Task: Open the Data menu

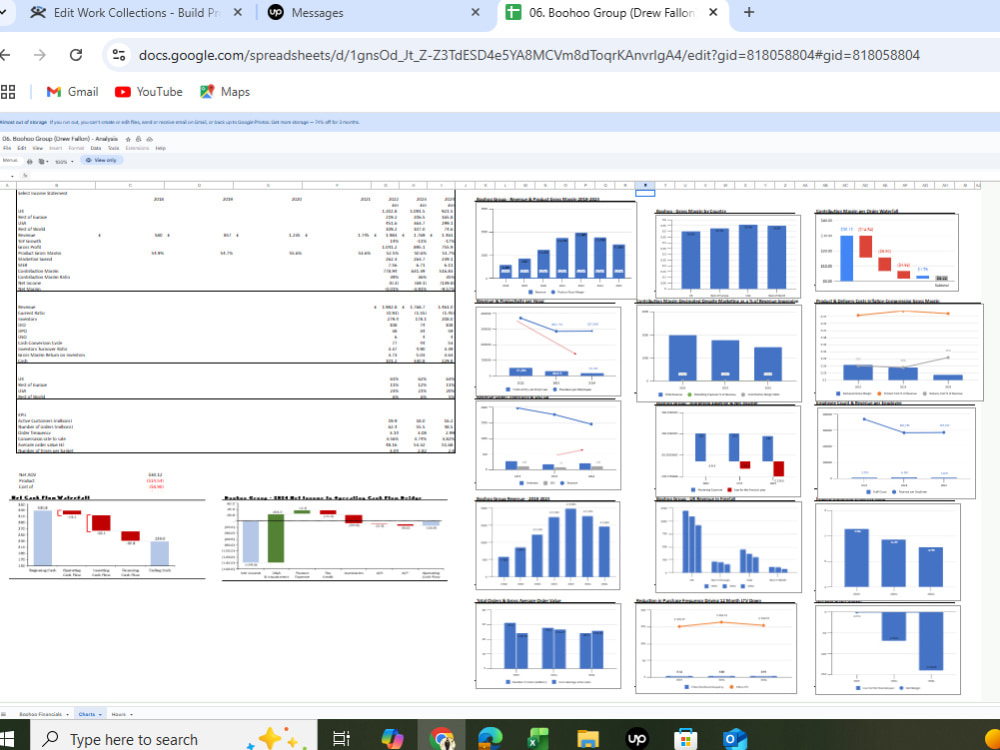Action: click(x=96, y=148)
